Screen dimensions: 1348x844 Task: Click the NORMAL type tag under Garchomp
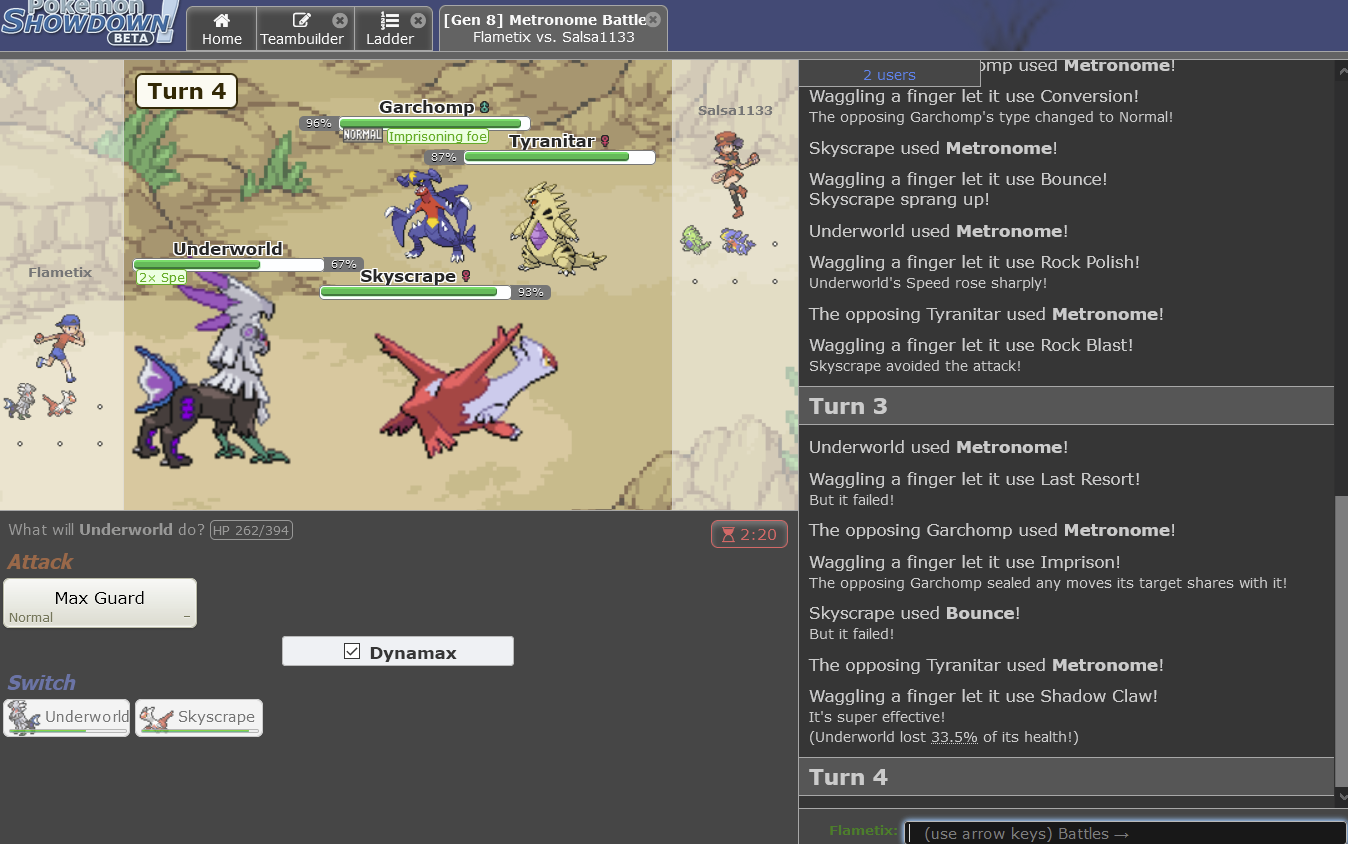click(x=363, y=134)
